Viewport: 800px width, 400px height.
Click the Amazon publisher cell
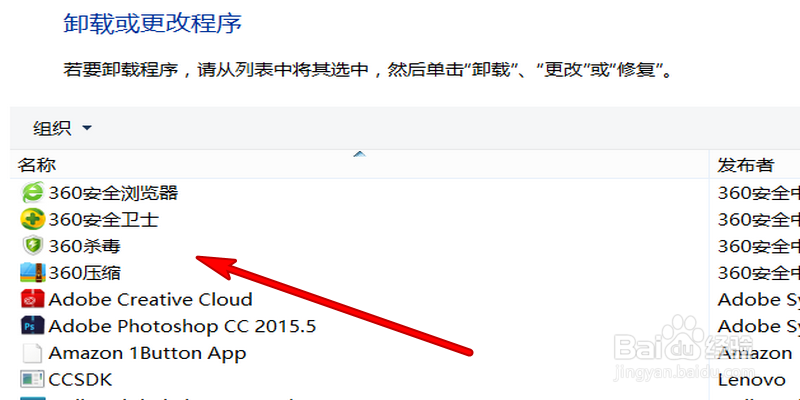pos(755,353)
